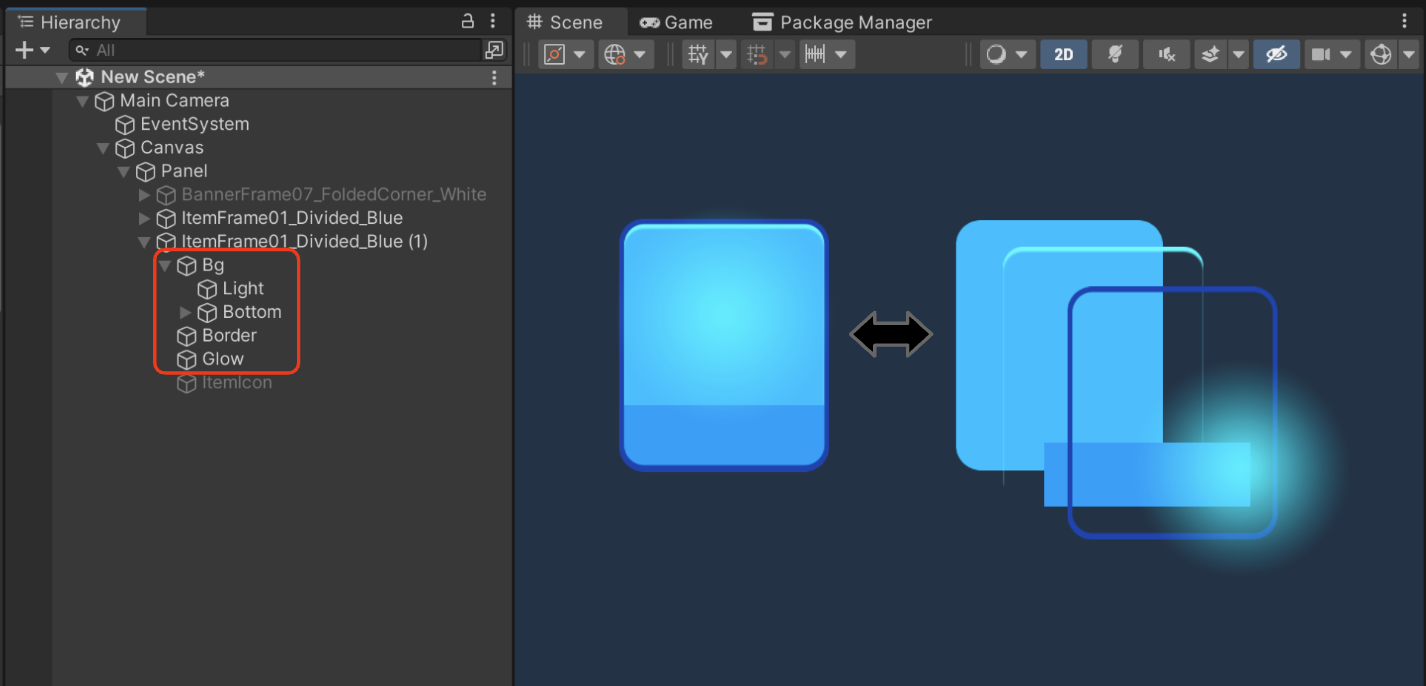Open the scene Gizmos sphere icon
The height and width of the screenshot is (686, 1426).
(x=1381, y=55)
